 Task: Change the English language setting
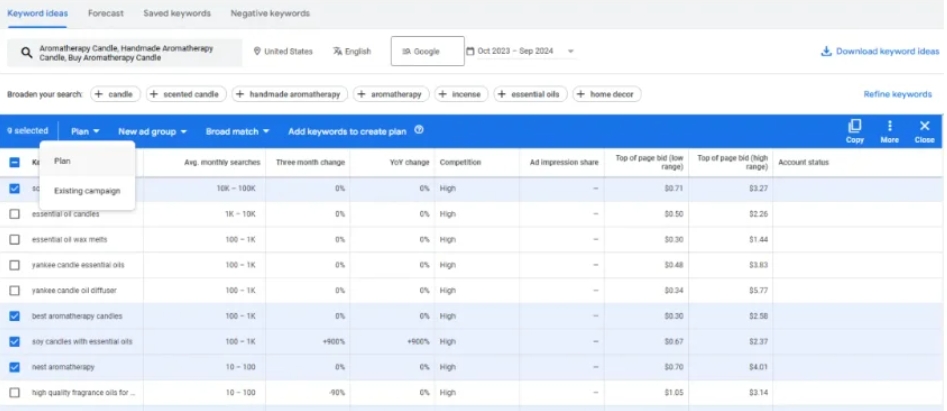coord(352,51)
